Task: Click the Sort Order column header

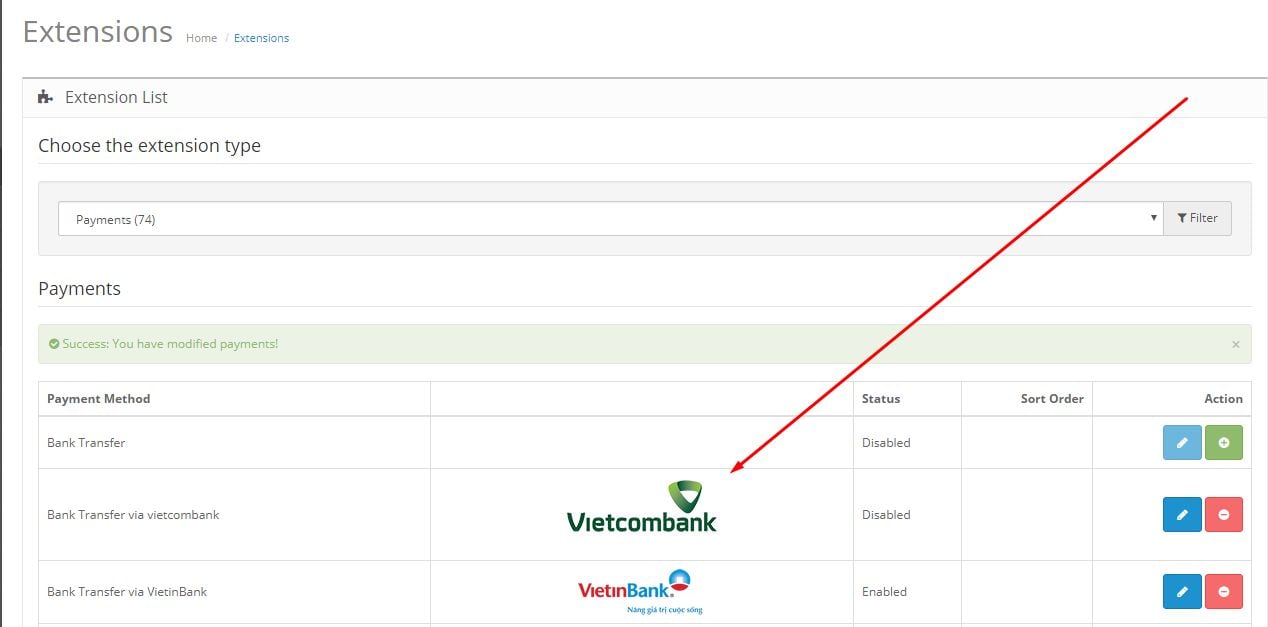Action: point(1052,398)
